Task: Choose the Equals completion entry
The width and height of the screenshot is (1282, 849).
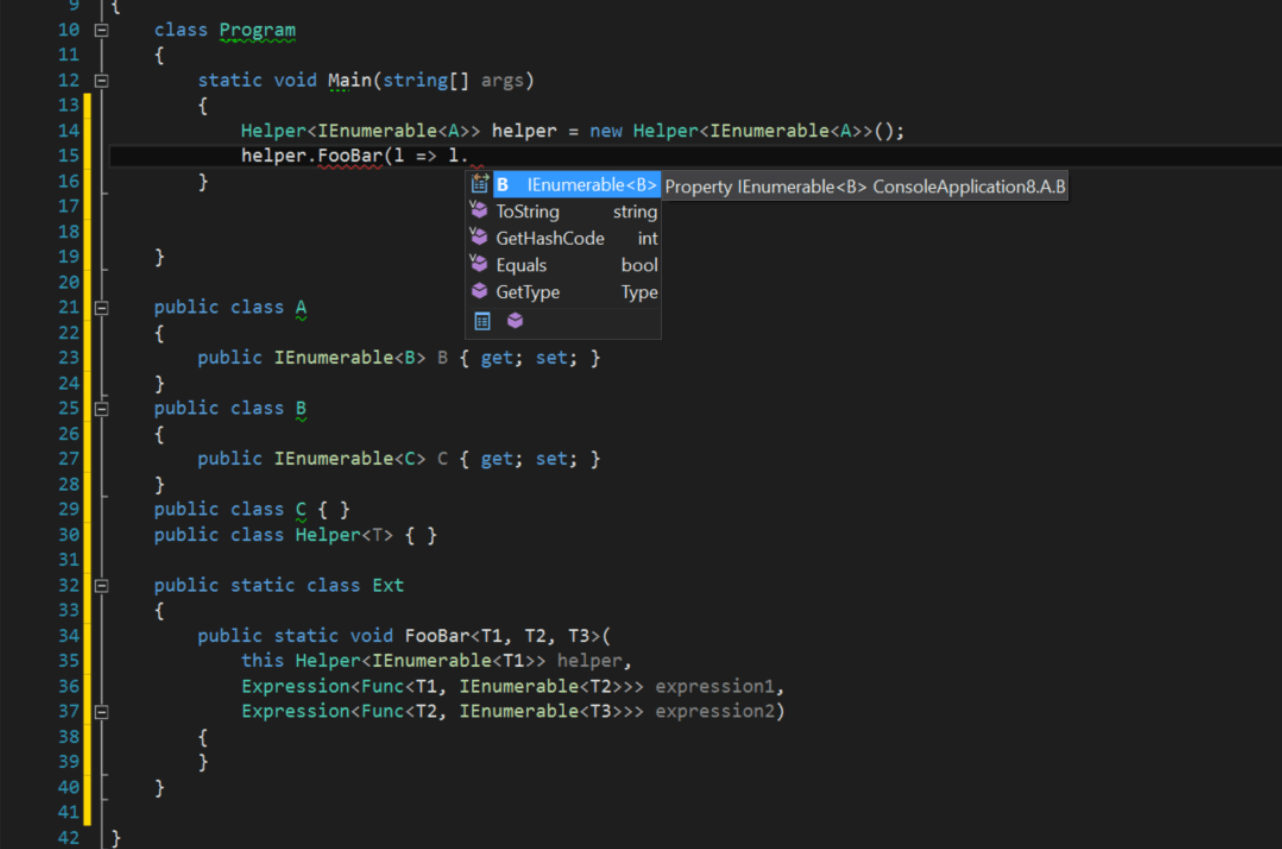Action: [521, 265]
